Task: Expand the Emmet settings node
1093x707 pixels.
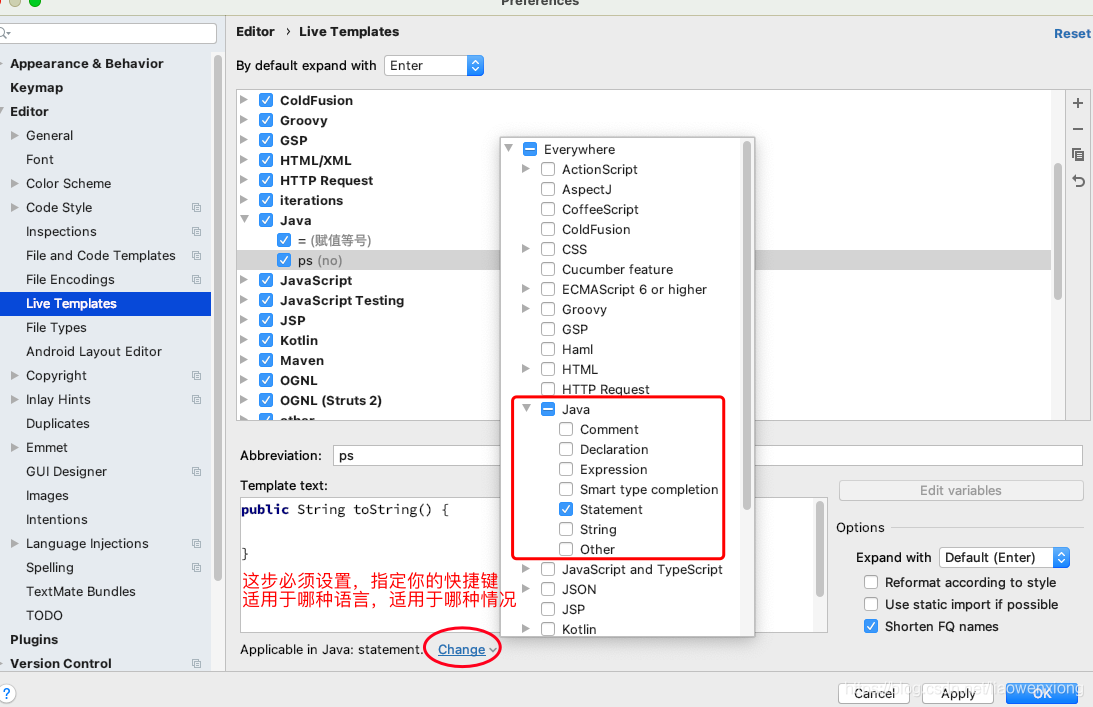Action: [15, 447]
